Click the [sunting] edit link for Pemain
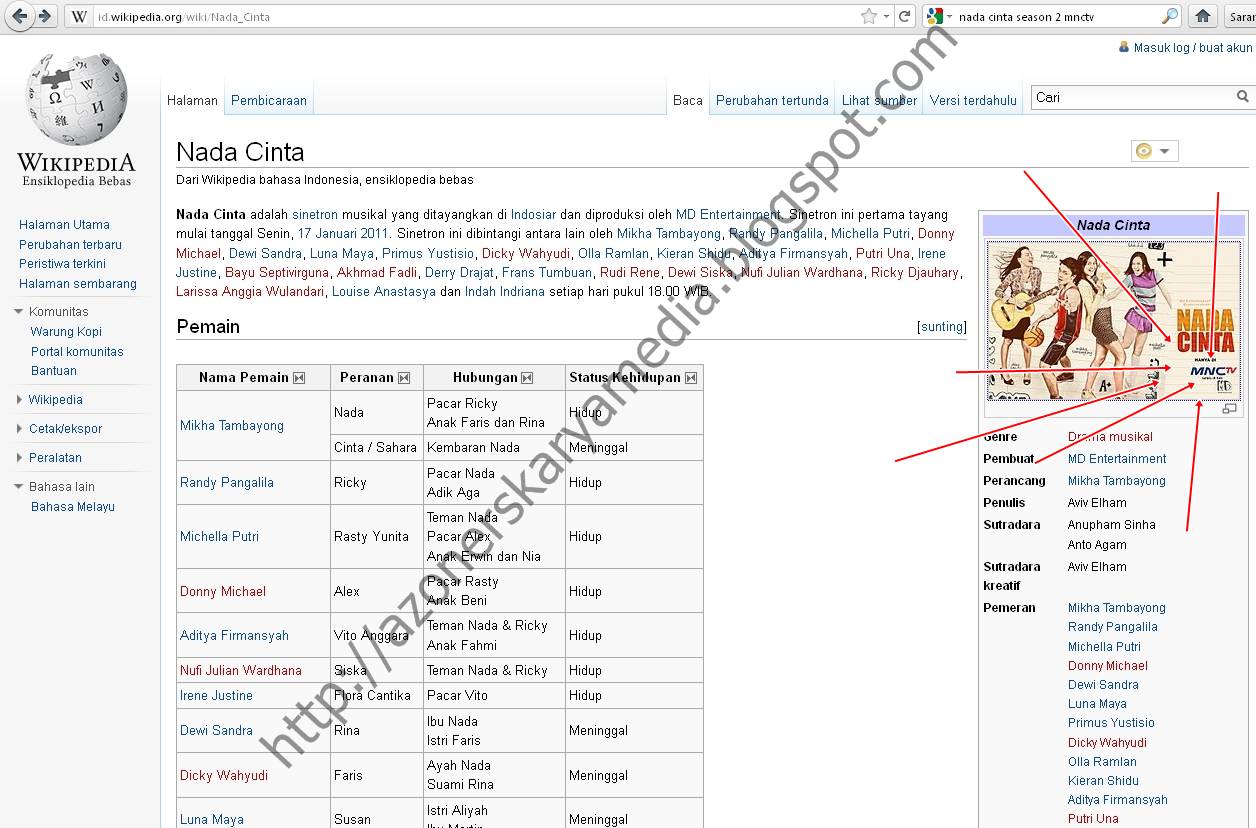This screenshot has height=828, width=1256. (x=942, y=327)
